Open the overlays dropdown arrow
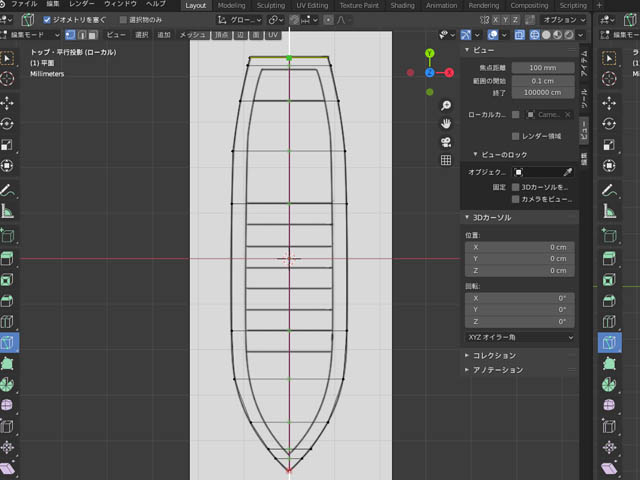The height and width of the screenshot is (480, 640). pyautogui.click(x=504, y=35)
